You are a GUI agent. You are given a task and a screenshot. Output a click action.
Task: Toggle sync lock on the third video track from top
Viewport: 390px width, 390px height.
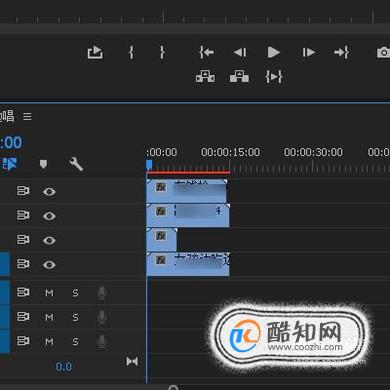[x=23, y=240]
